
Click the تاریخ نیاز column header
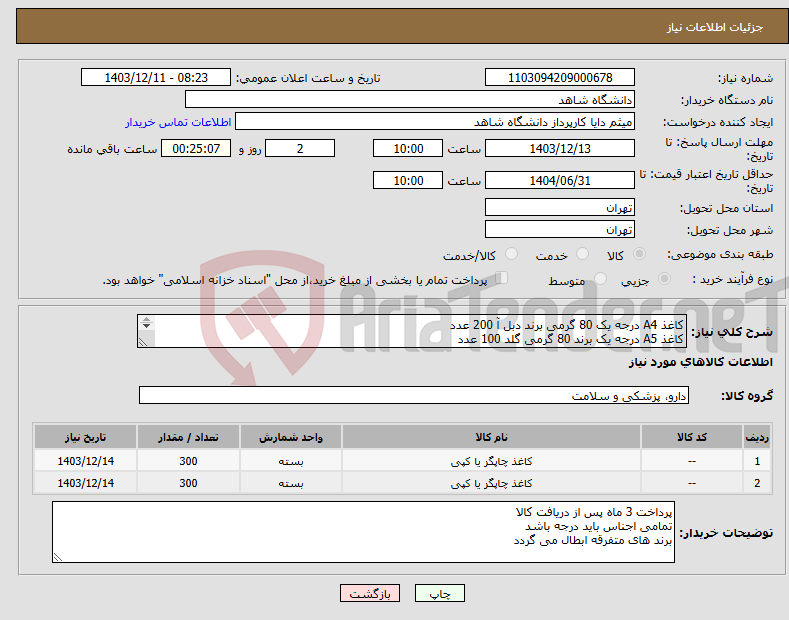(86, 437)
